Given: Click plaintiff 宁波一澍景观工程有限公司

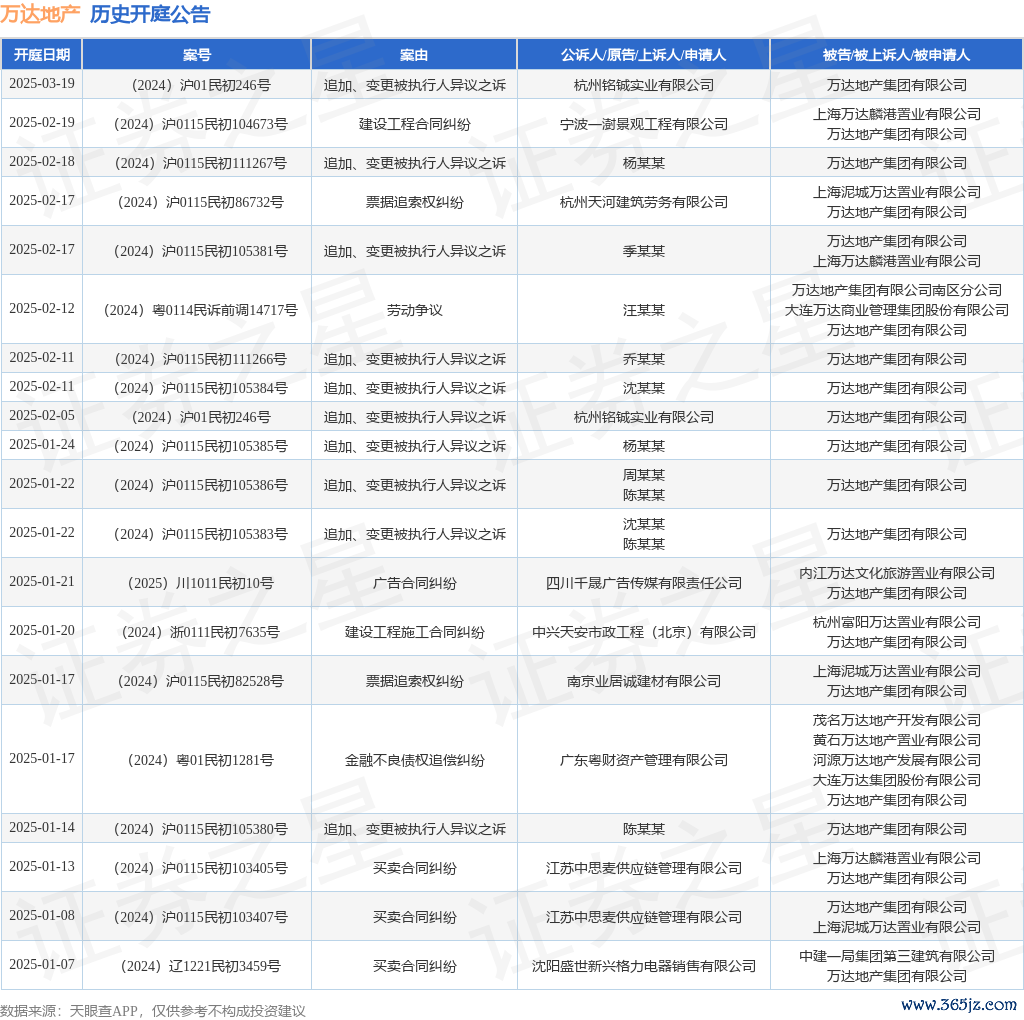Looking at the screenshot, I should point(643,124).
